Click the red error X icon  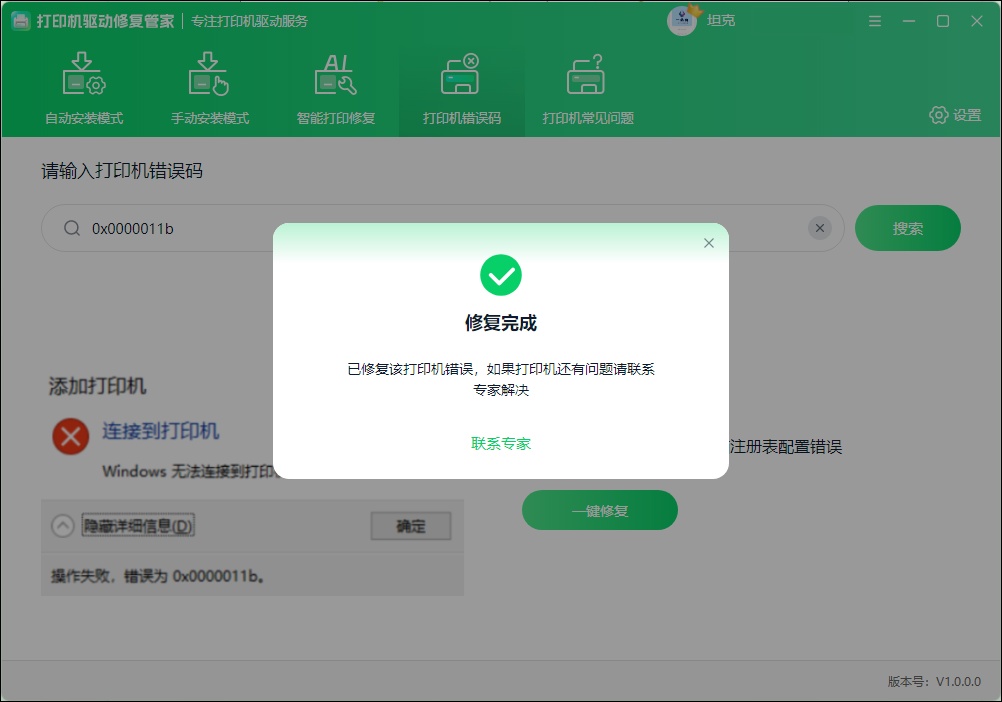pos(71,437)
